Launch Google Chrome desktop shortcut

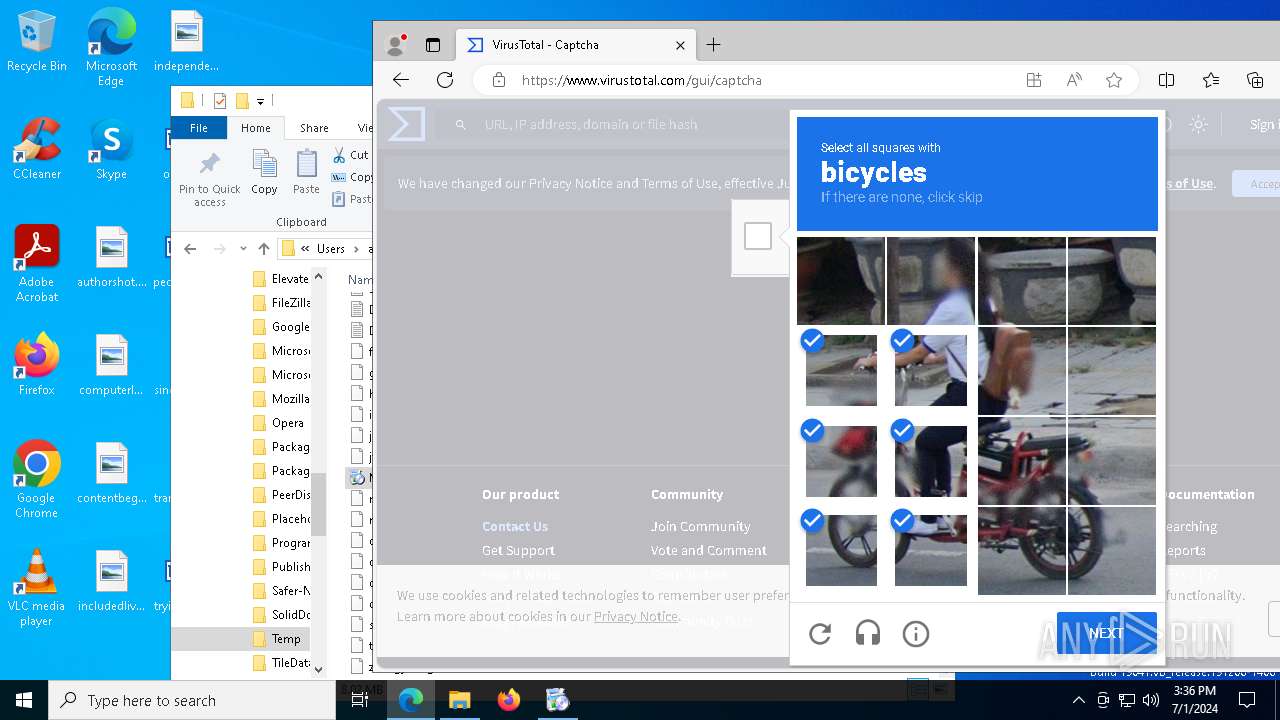pos(37,480)
